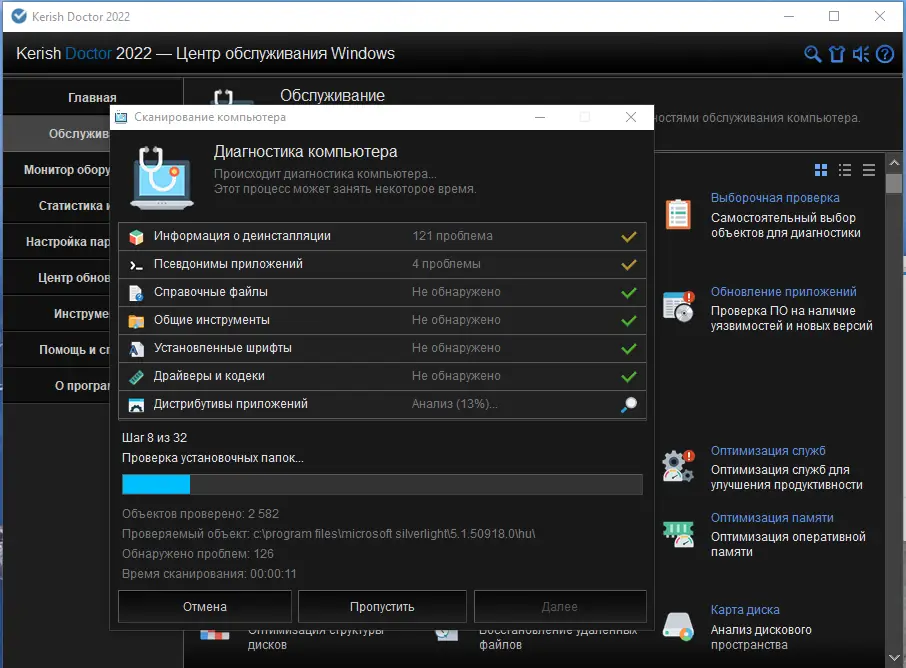906x668 pixels.
Task: Maximize the Kerish Doctor 2022 window
Action: point(834,16)
